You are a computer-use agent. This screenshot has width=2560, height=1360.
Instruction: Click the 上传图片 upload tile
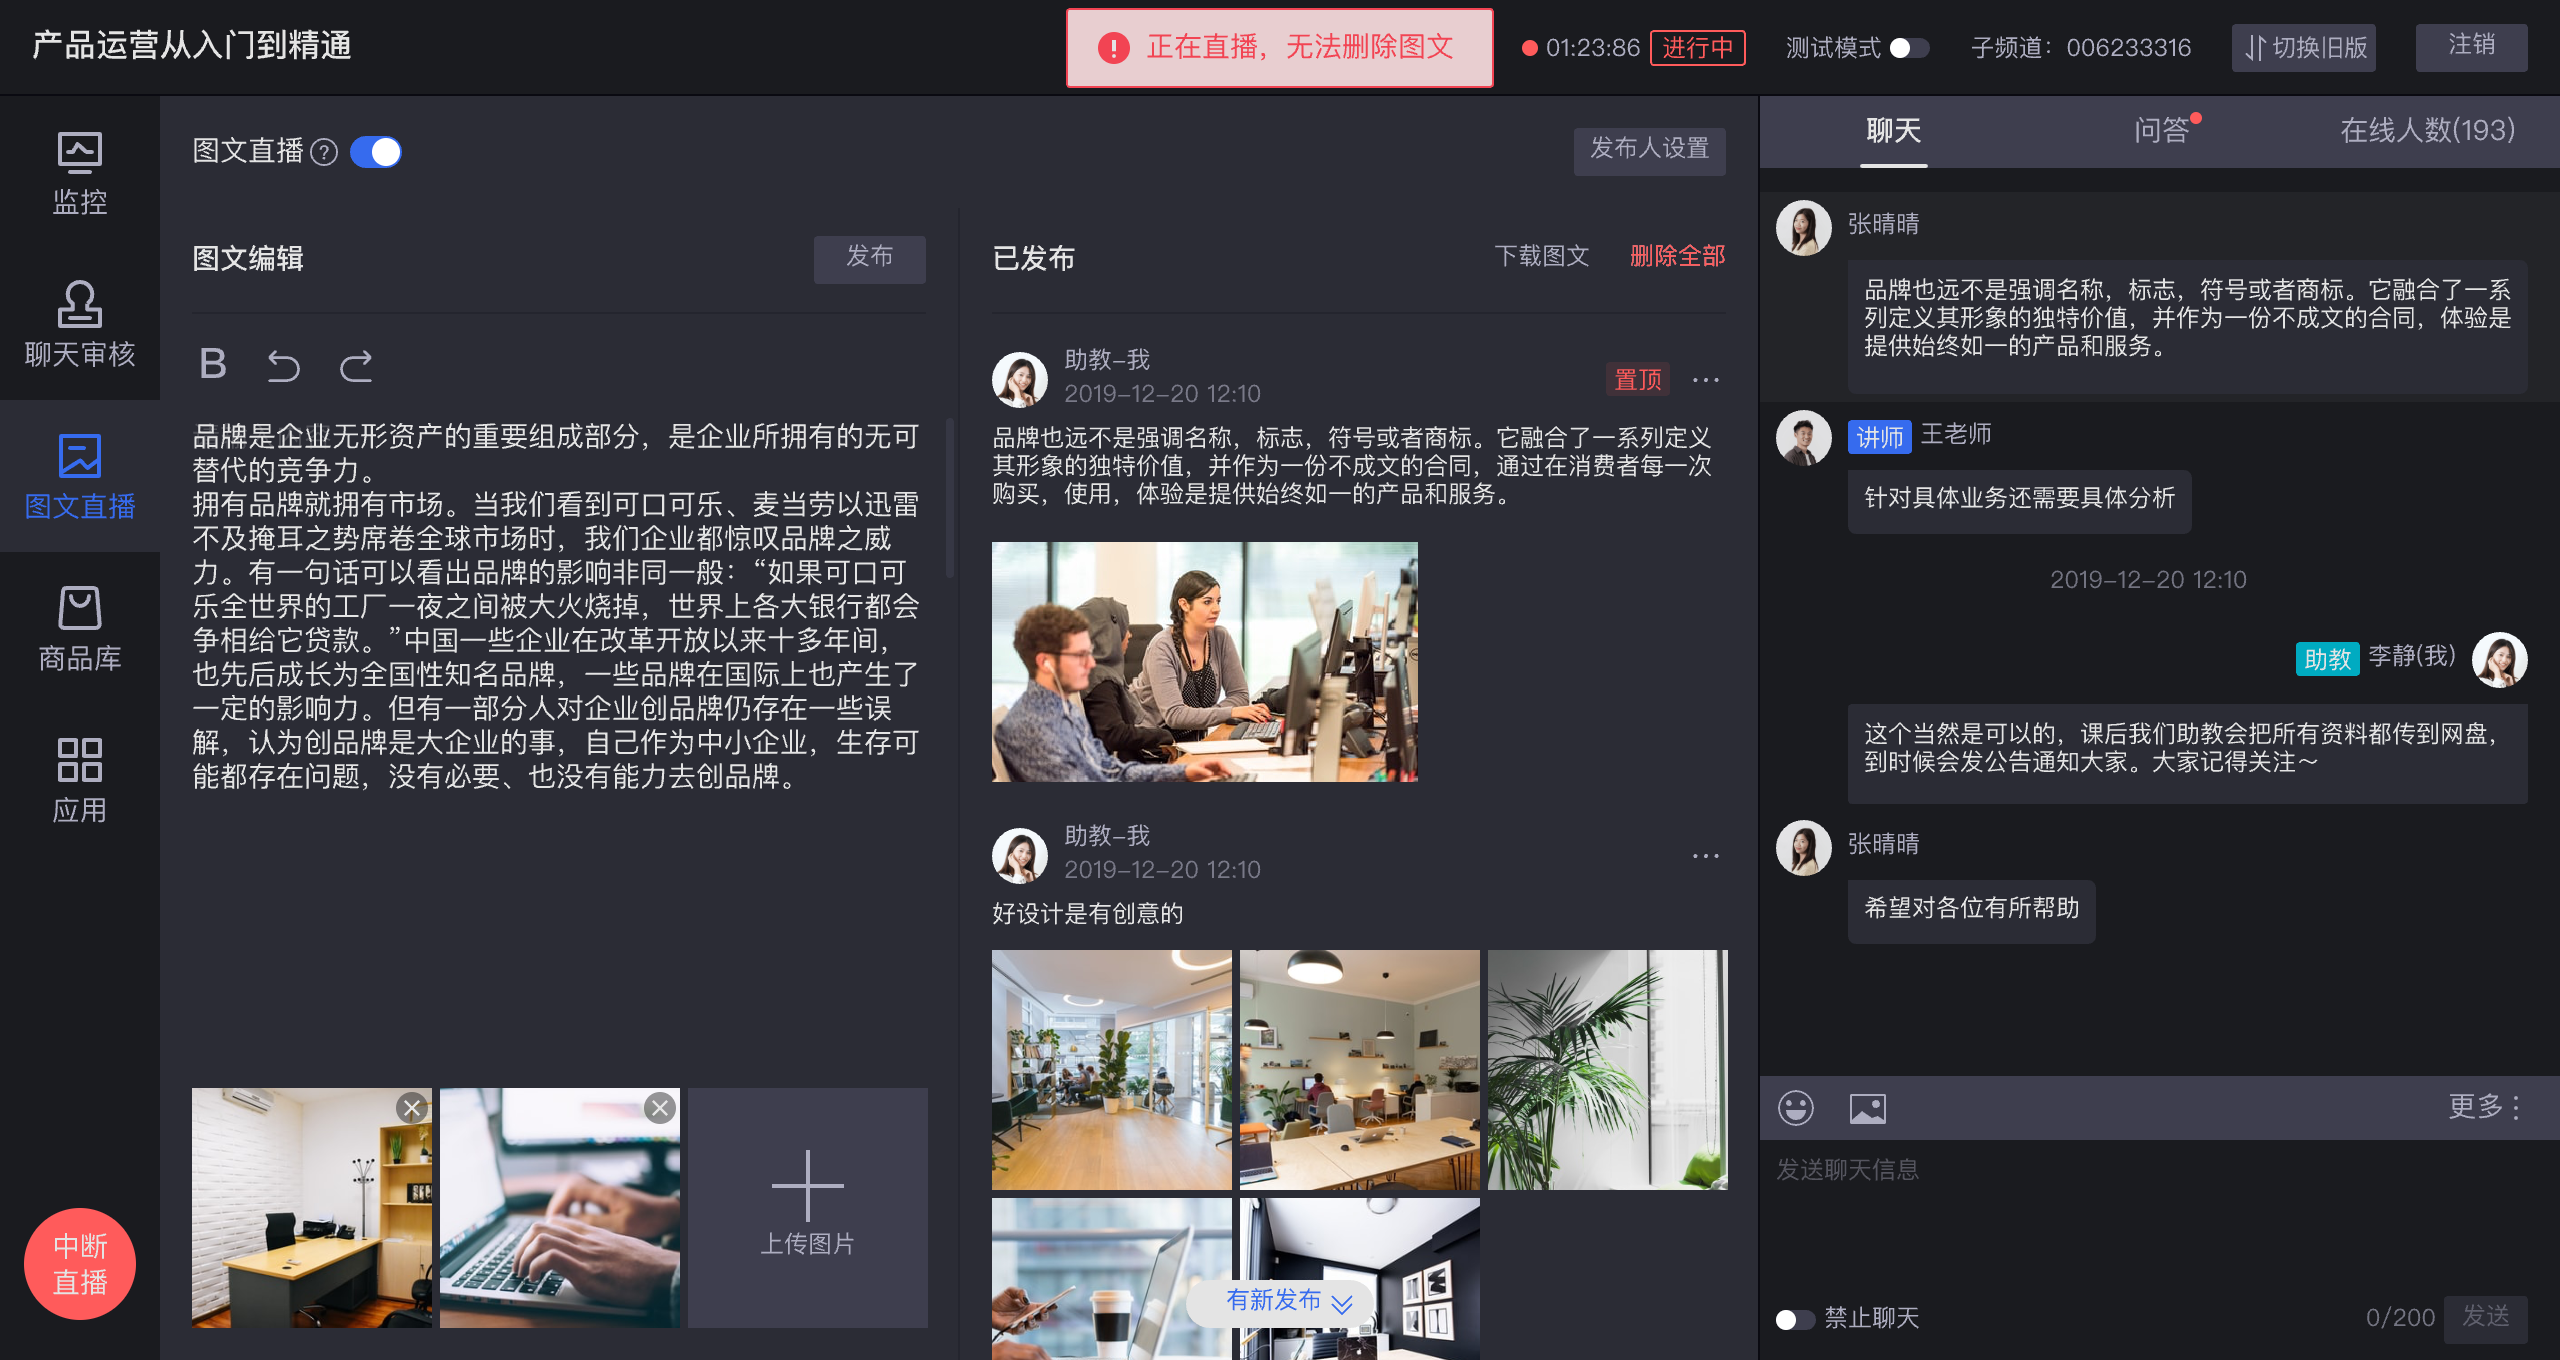(808, 1208)
